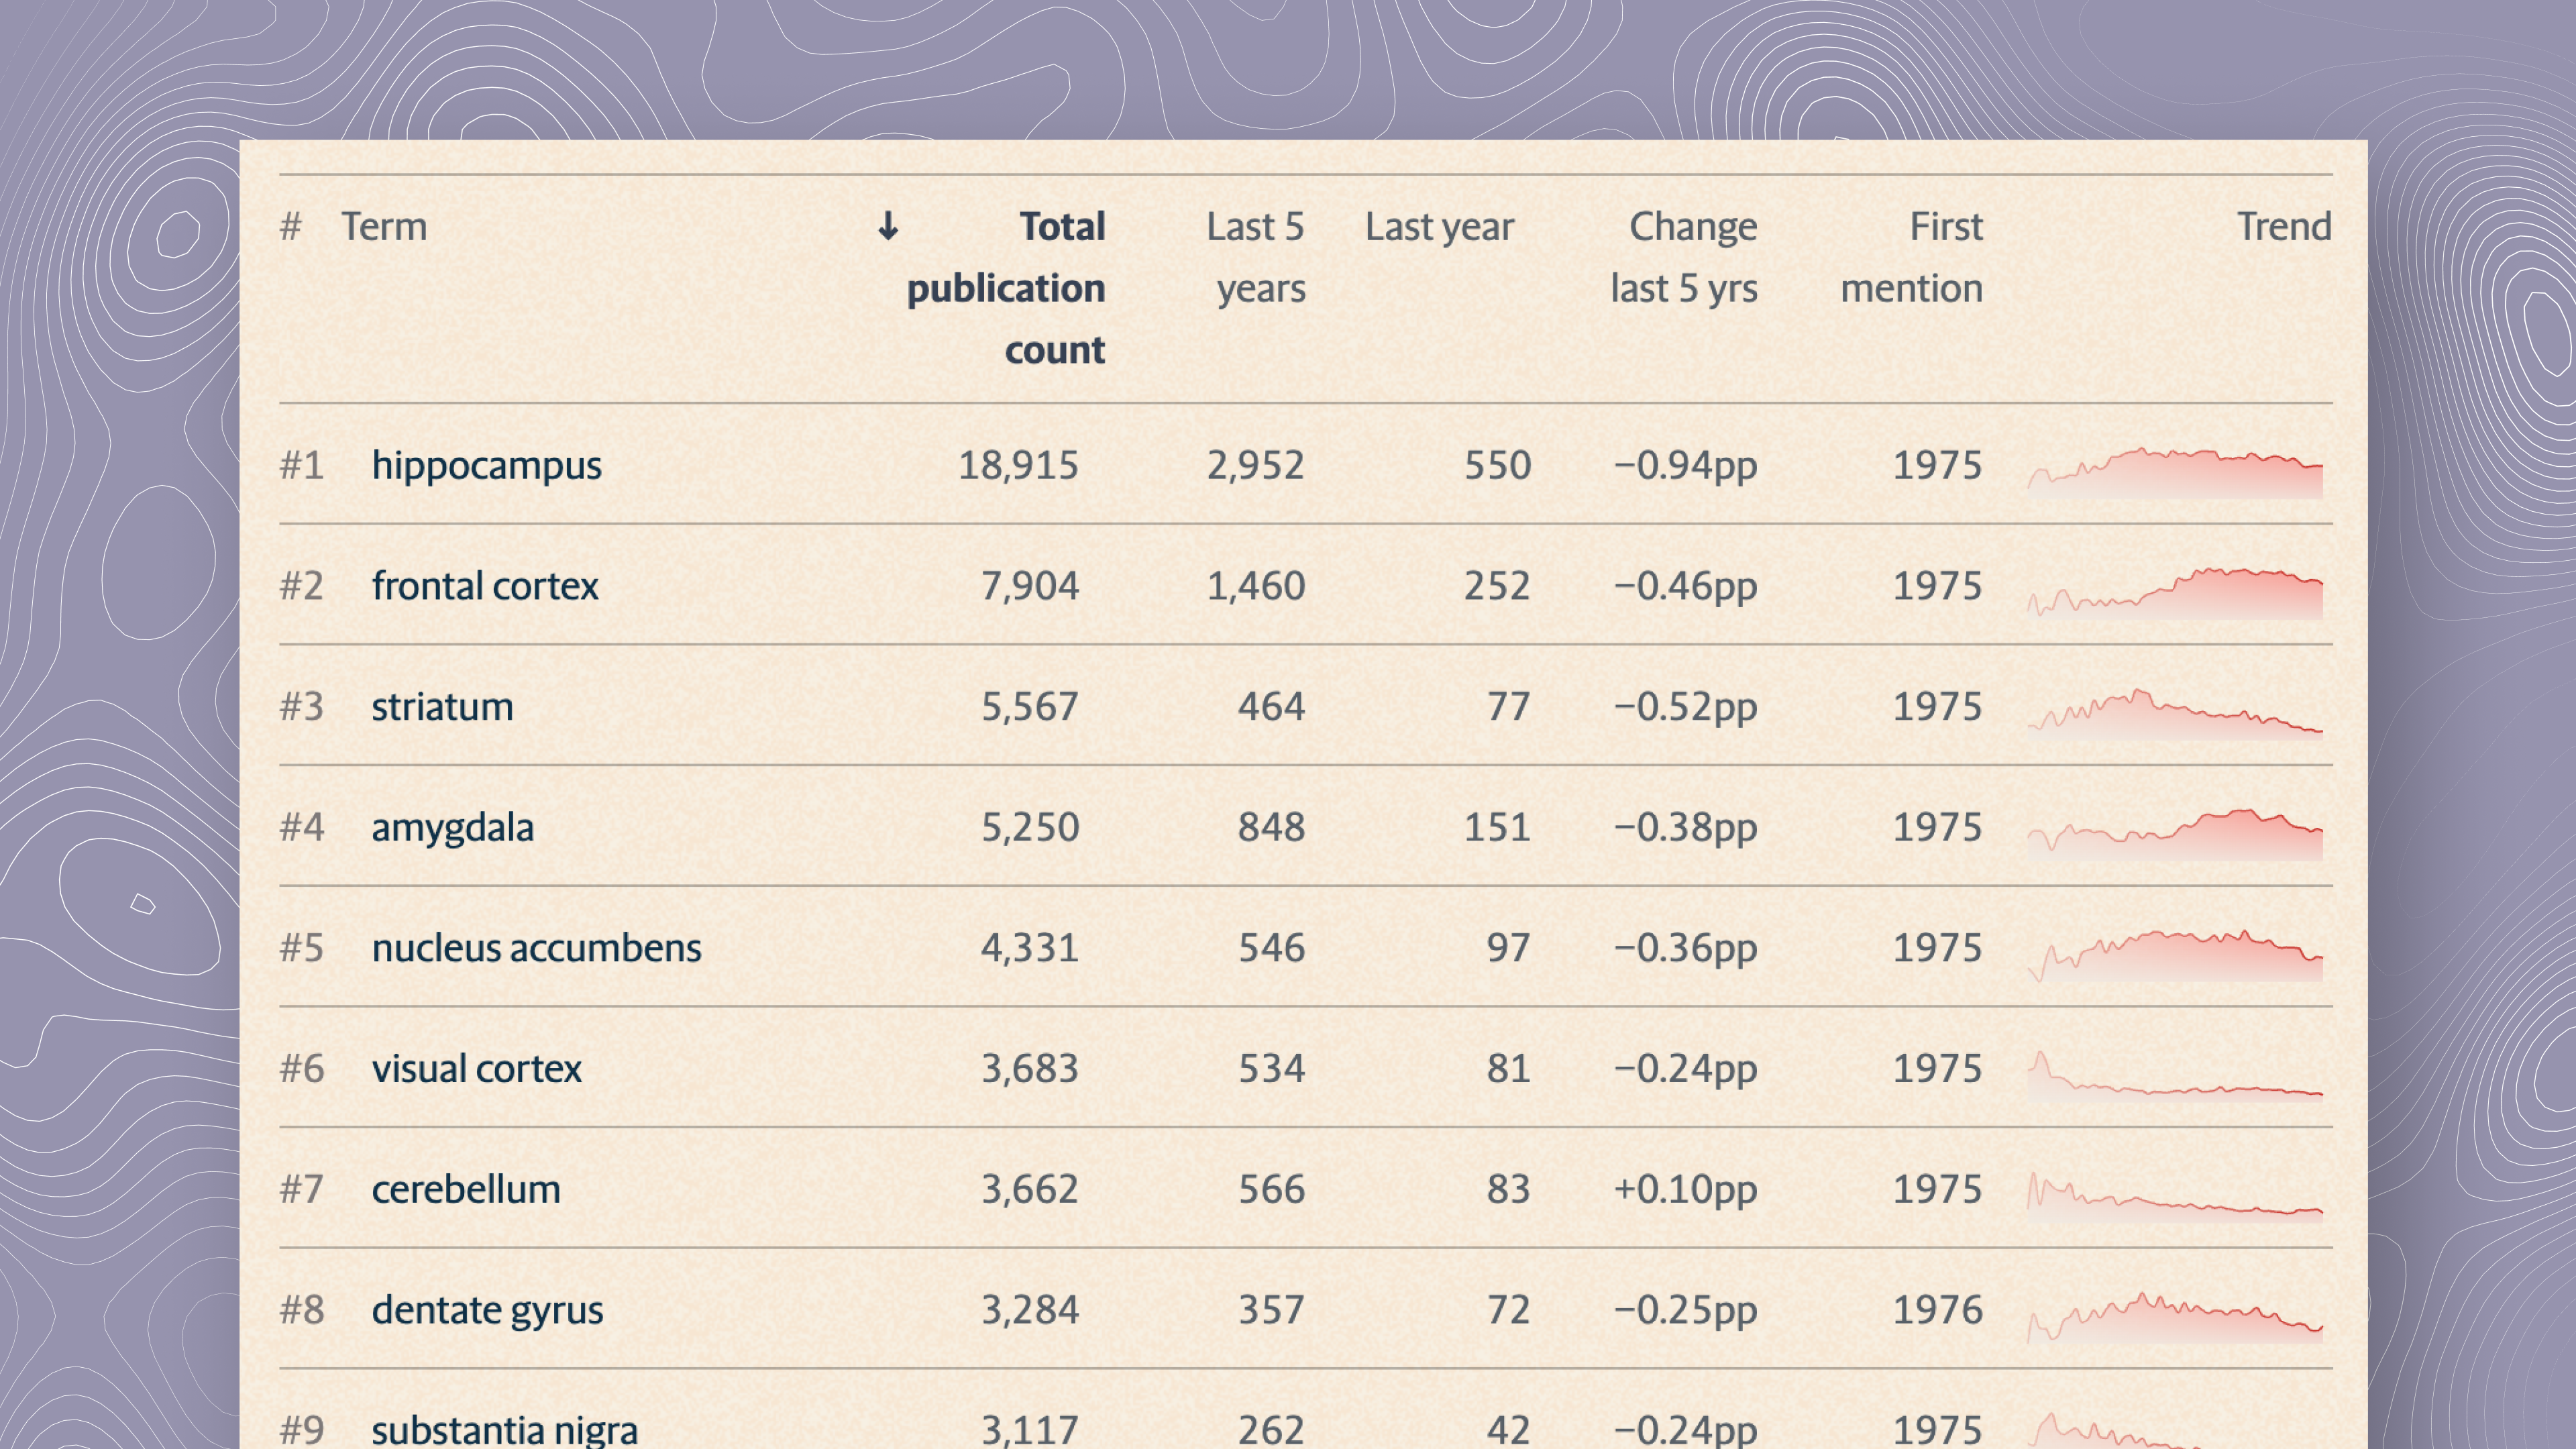This screenshot has width=2576, height=1449.
Task: Click the Term column header
Action: coord(384,227)
